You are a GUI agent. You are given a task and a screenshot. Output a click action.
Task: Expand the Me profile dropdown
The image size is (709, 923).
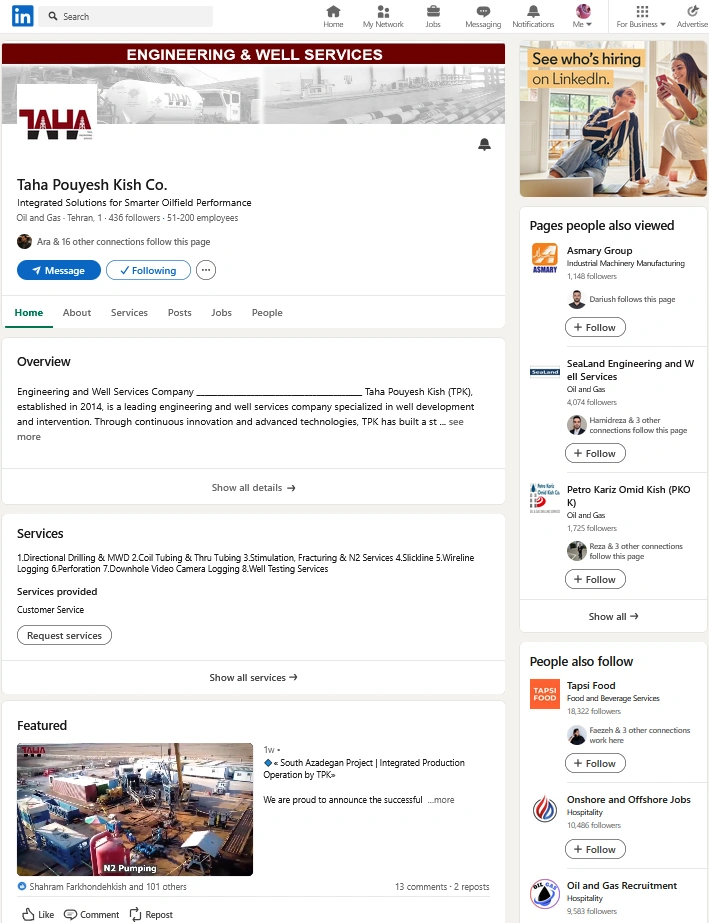point(583,16)
